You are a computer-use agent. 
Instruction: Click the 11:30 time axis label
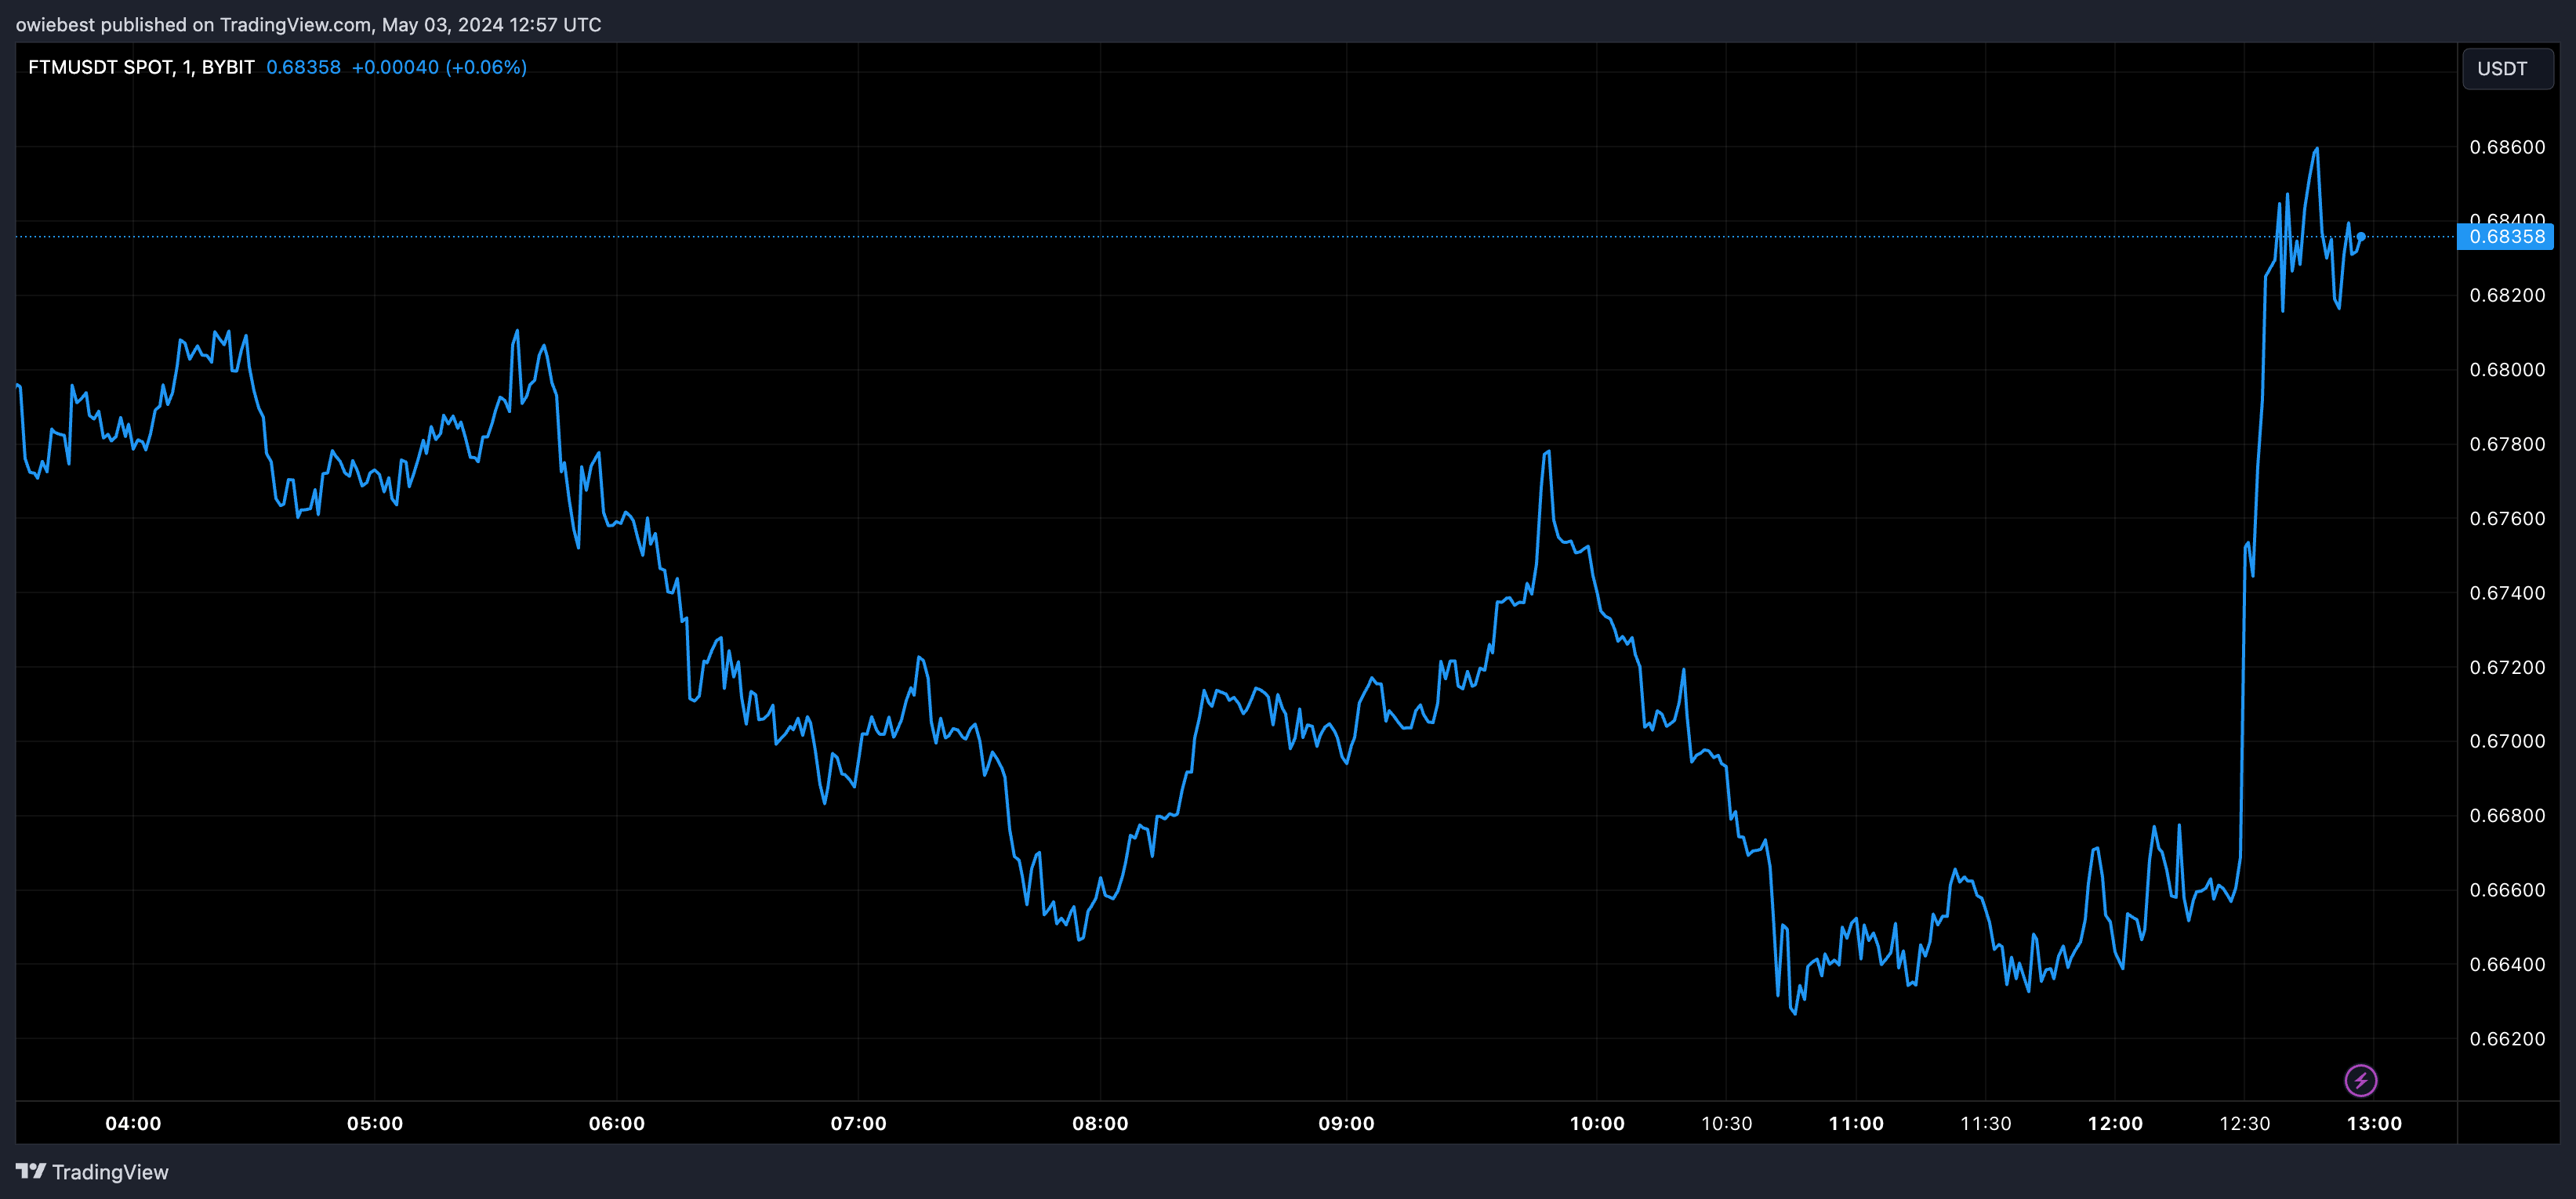pyautogui.click(x=1986, y=1123)
